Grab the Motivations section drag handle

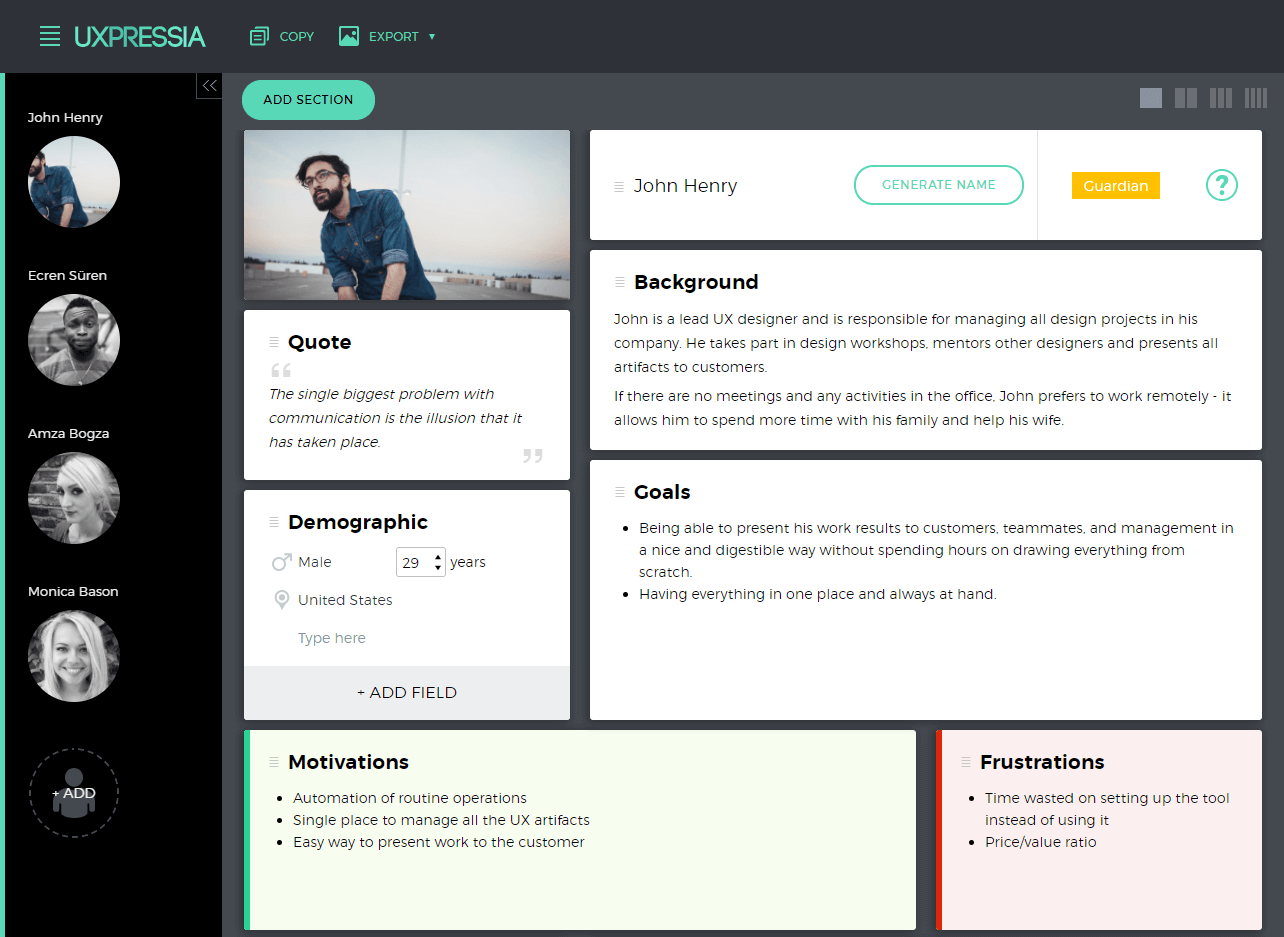tap(274, 763)
